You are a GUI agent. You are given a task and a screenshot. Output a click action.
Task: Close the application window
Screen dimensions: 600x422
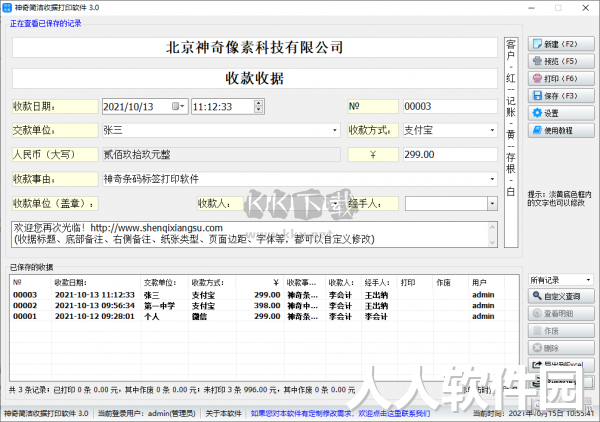[x=585, y=8]
